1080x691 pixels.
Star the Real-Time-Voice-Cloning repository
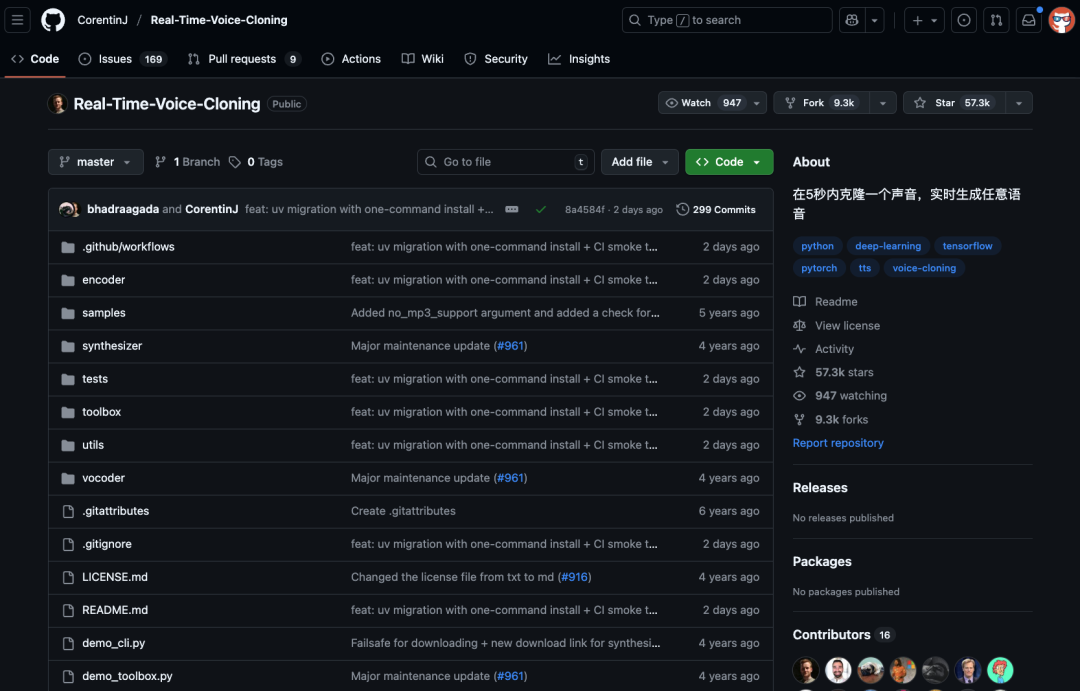point(955,103)
